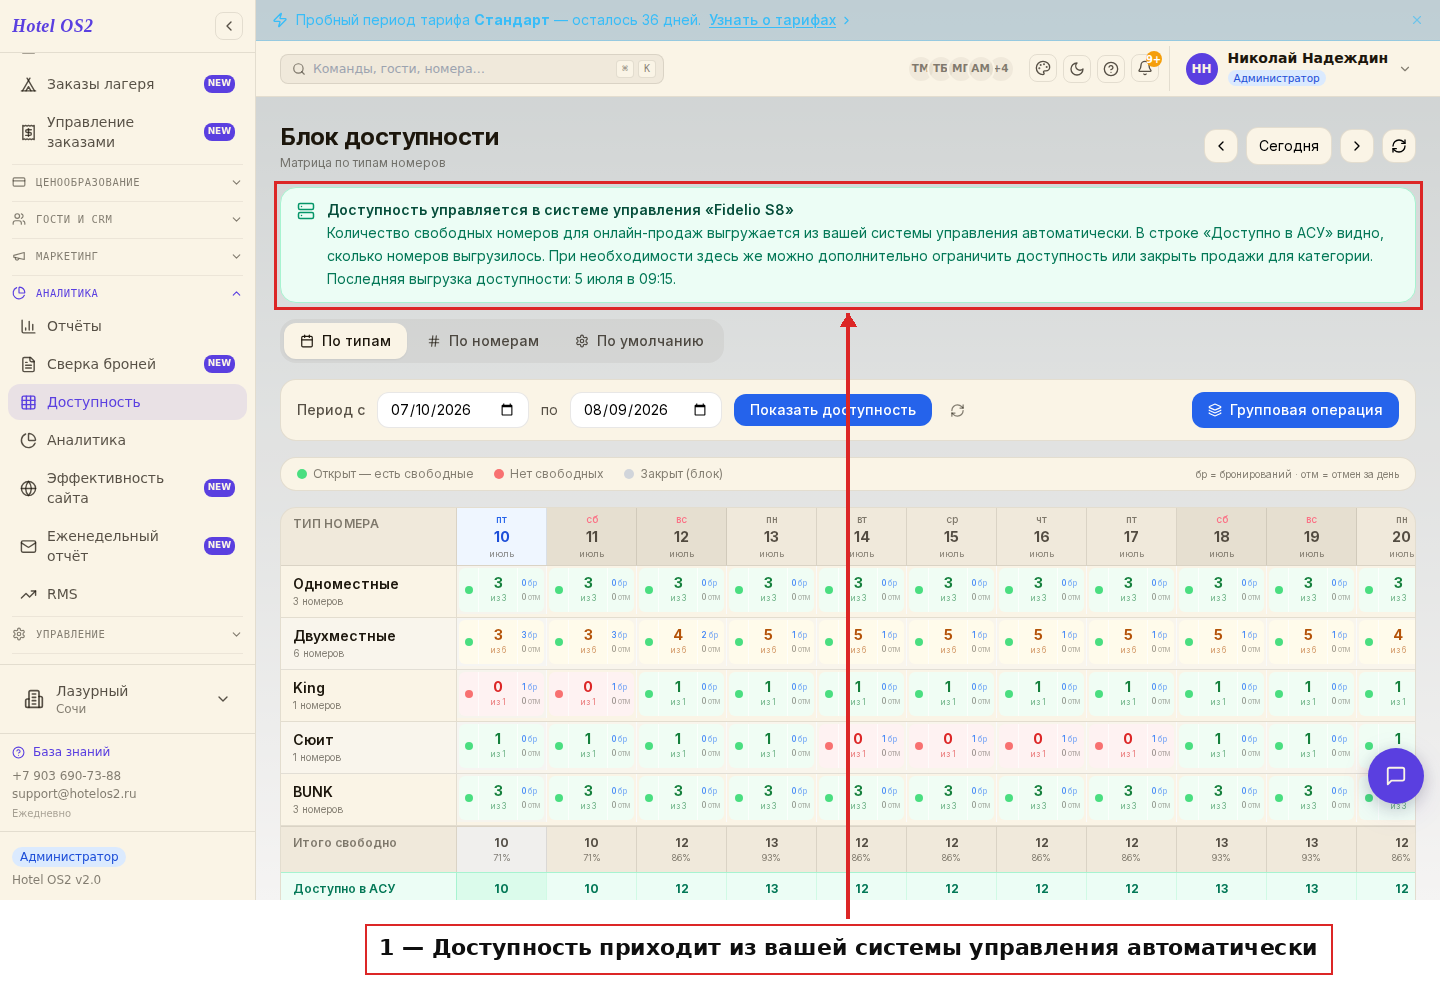The height and width of the screenshot is (998, 1440).
Task: Select the 10 июль date column header
Action: point(501,537)
